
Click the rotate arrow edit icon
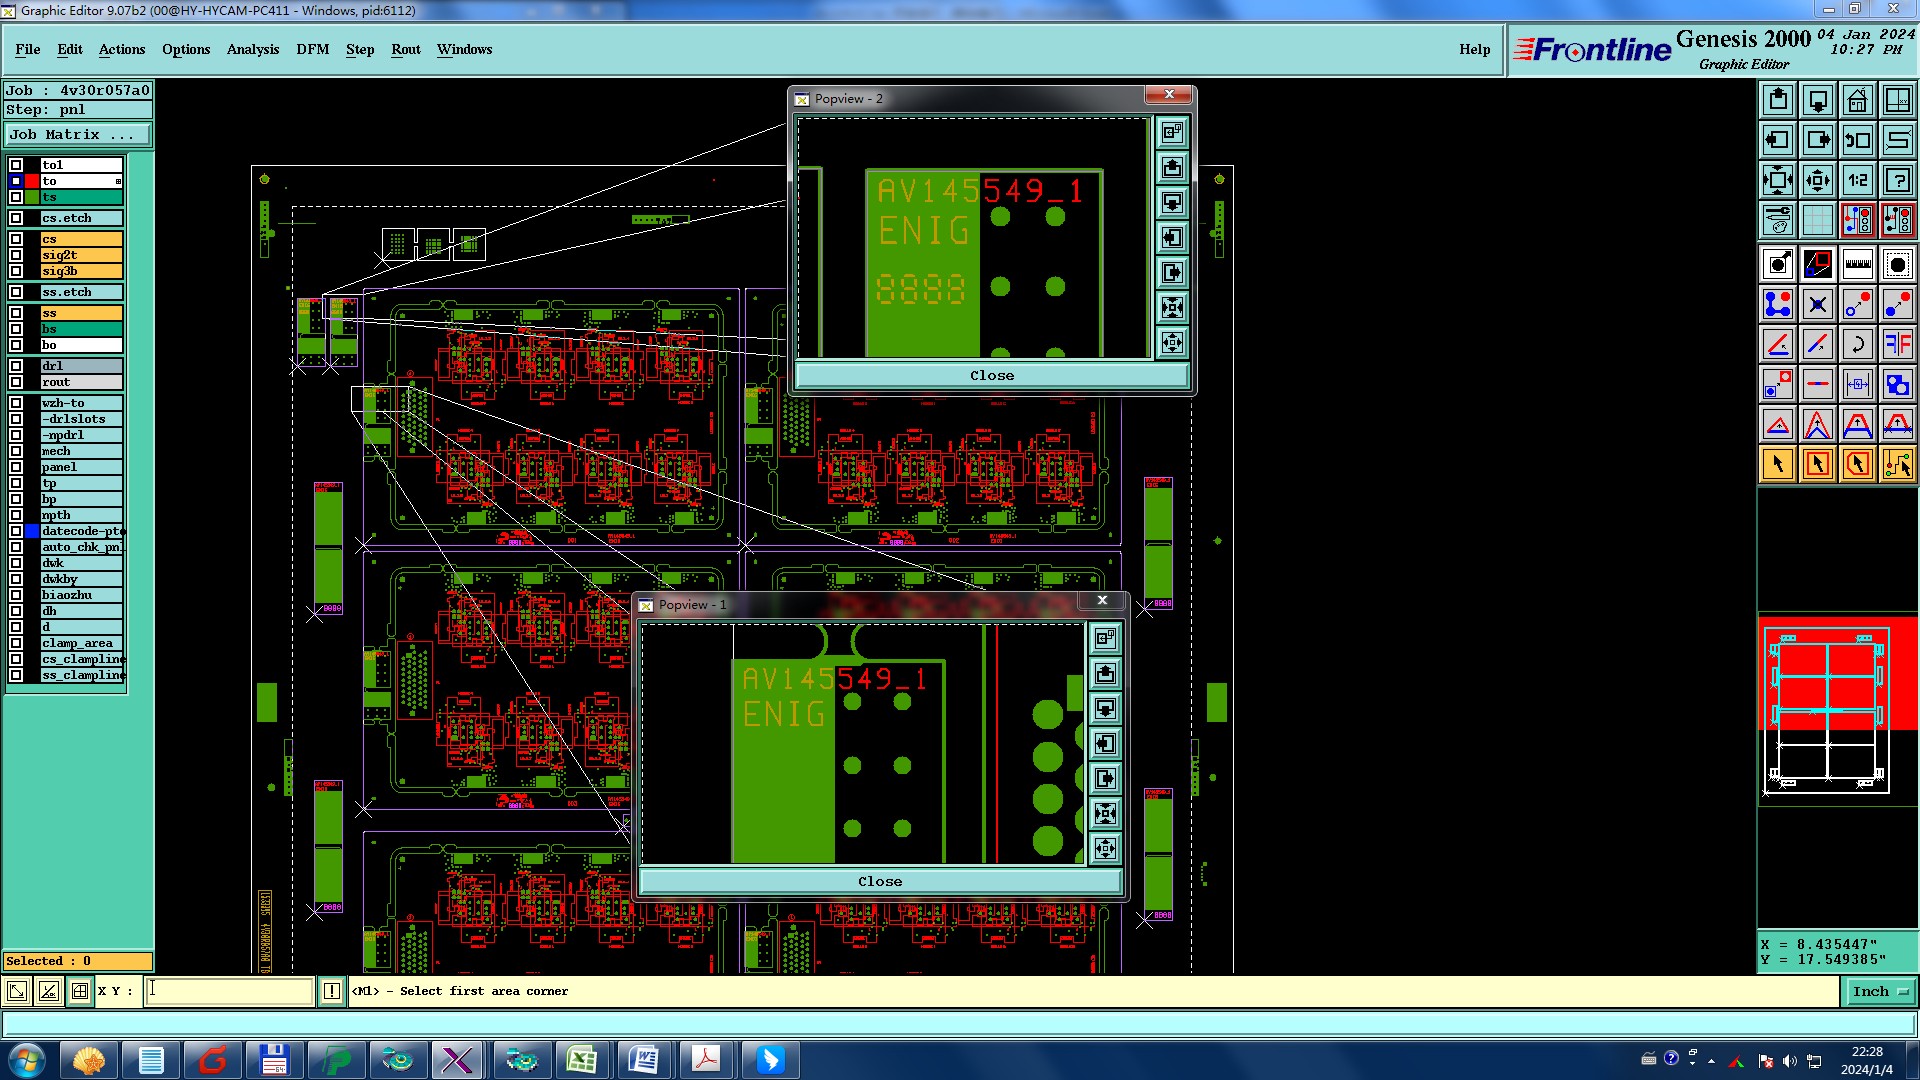coord(1858,344)
